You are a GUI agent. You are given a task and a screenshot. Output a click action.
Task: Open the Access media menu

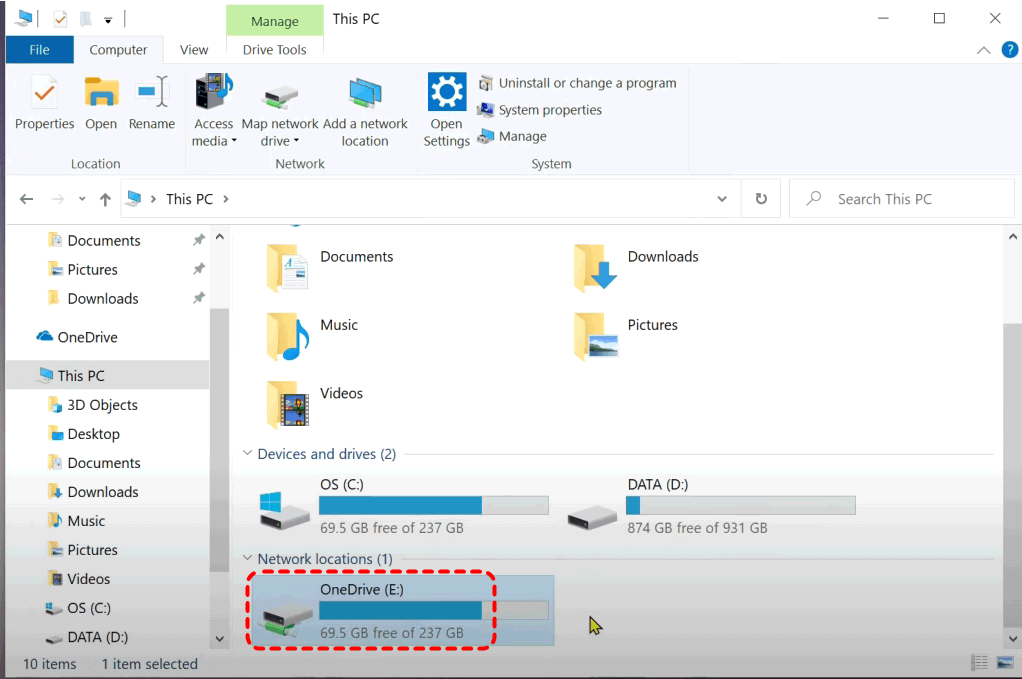click(x=214, y=111)
